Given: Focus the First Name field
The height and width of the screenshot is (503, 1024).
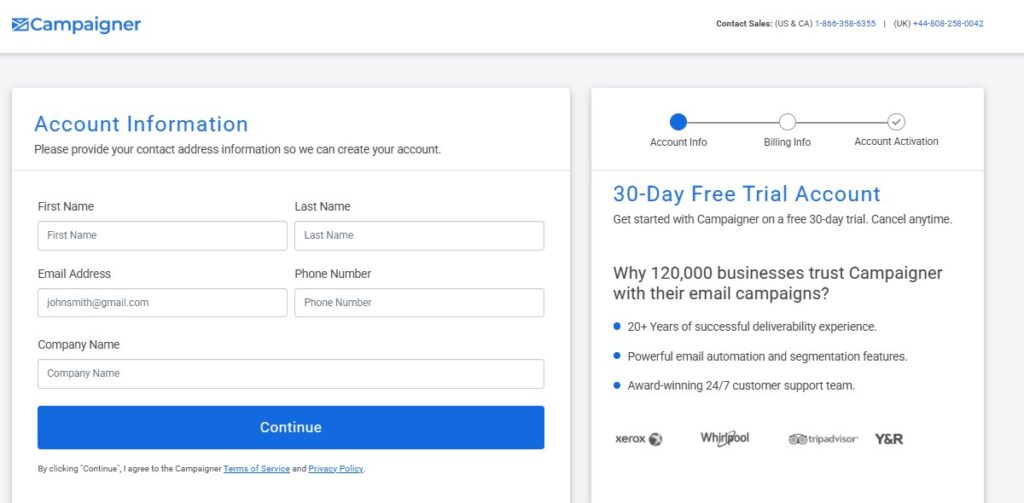Looking at the screenshot, I should 162,235.
